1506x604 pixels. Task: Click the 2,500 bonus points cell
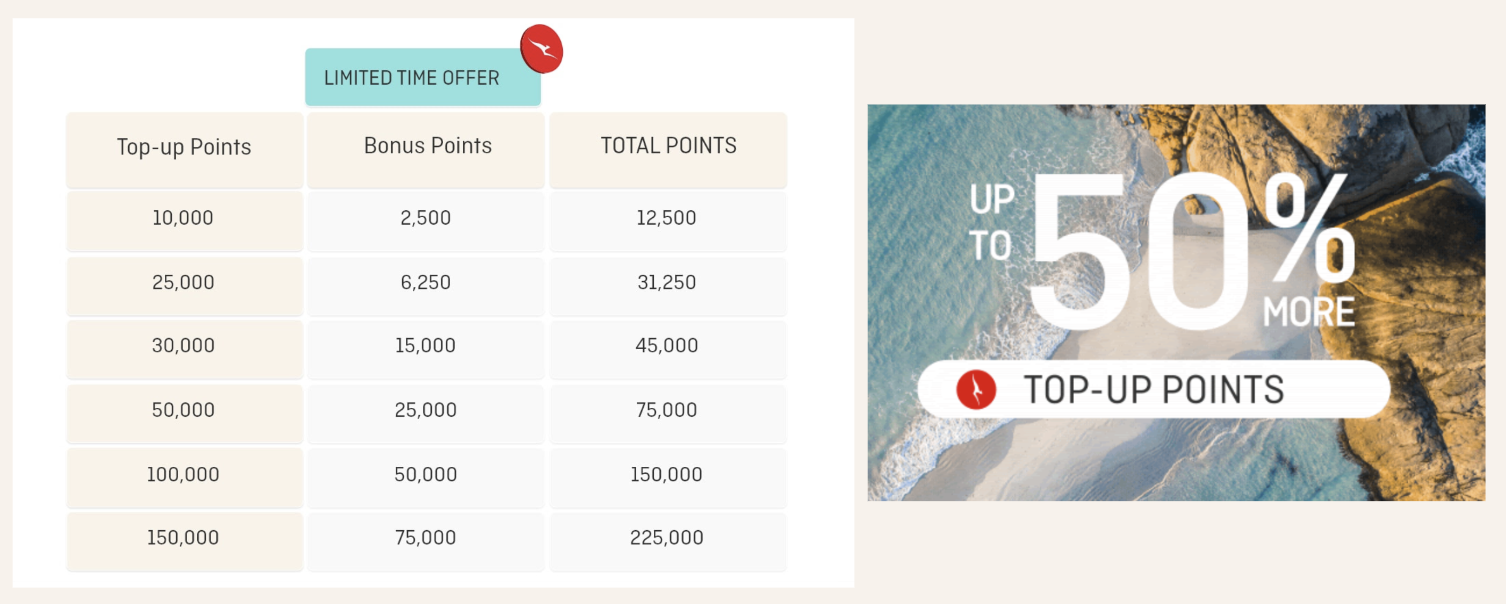[x=427, y=219]
